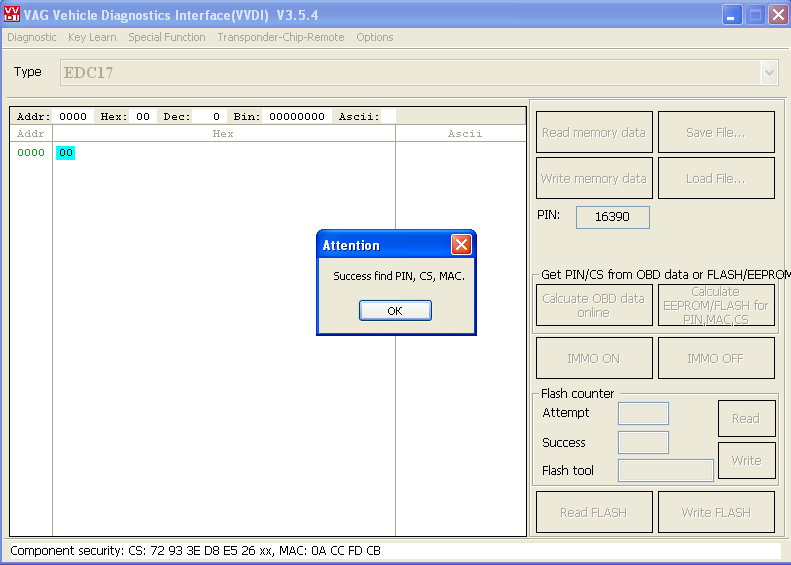Click the Ascii column header

465,134
